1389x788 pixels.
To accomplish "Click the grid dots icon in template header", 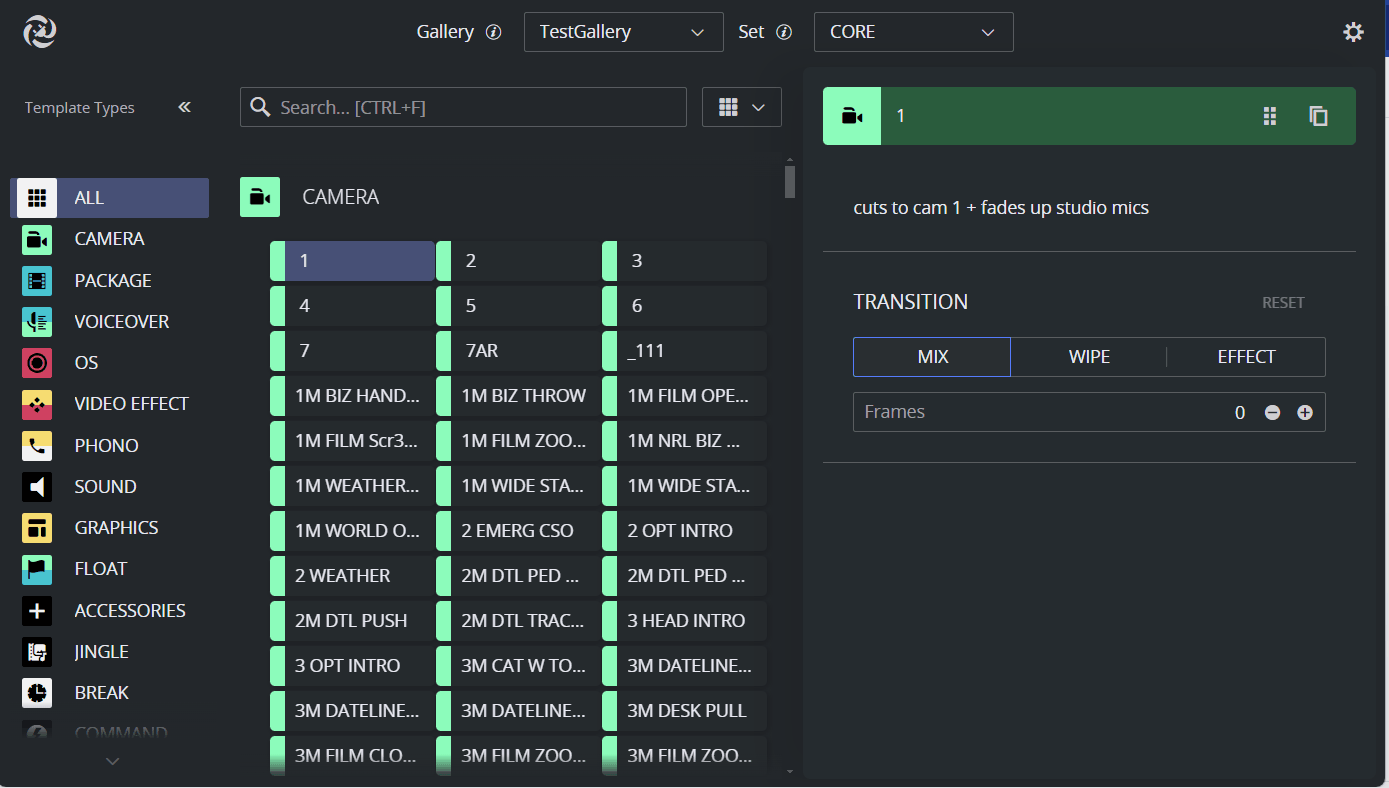I will coord(1270,116).
